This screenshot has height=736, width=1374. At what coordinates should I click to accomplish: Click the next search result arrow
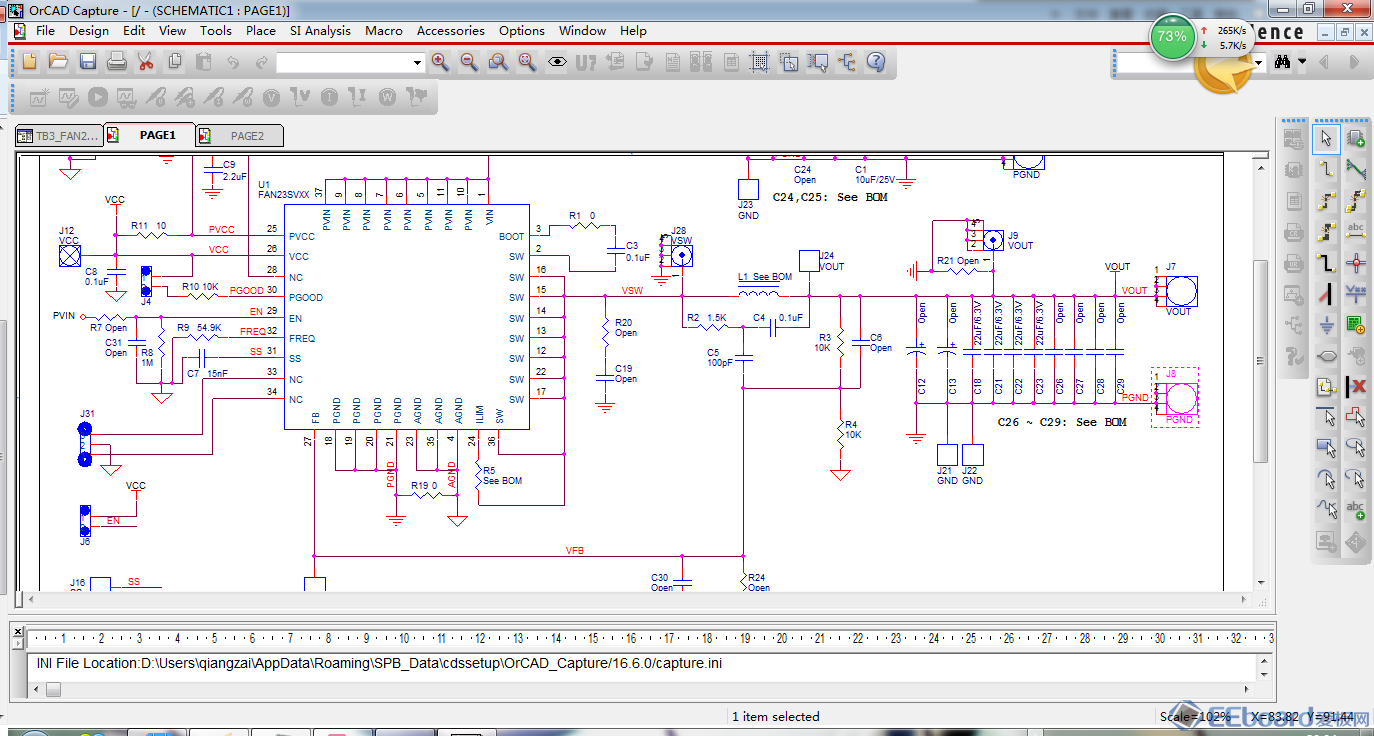(1353, 62)
